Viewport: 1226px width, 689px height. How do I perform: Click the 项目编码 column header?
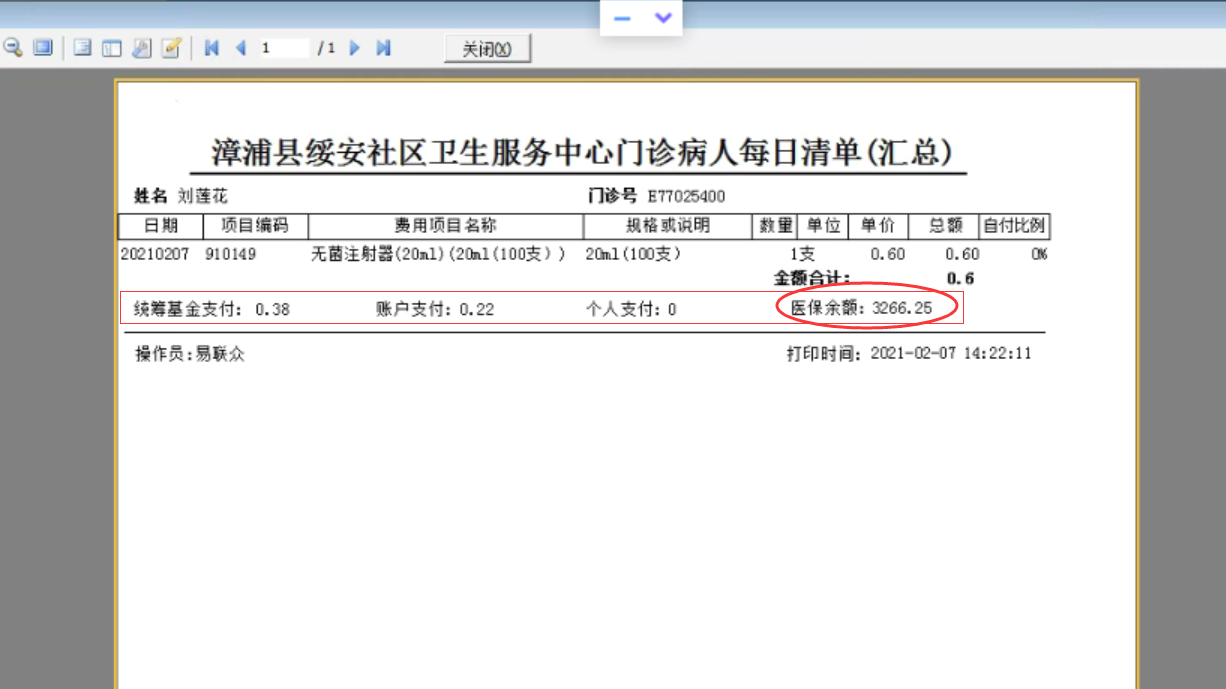(x=255, y=226)
